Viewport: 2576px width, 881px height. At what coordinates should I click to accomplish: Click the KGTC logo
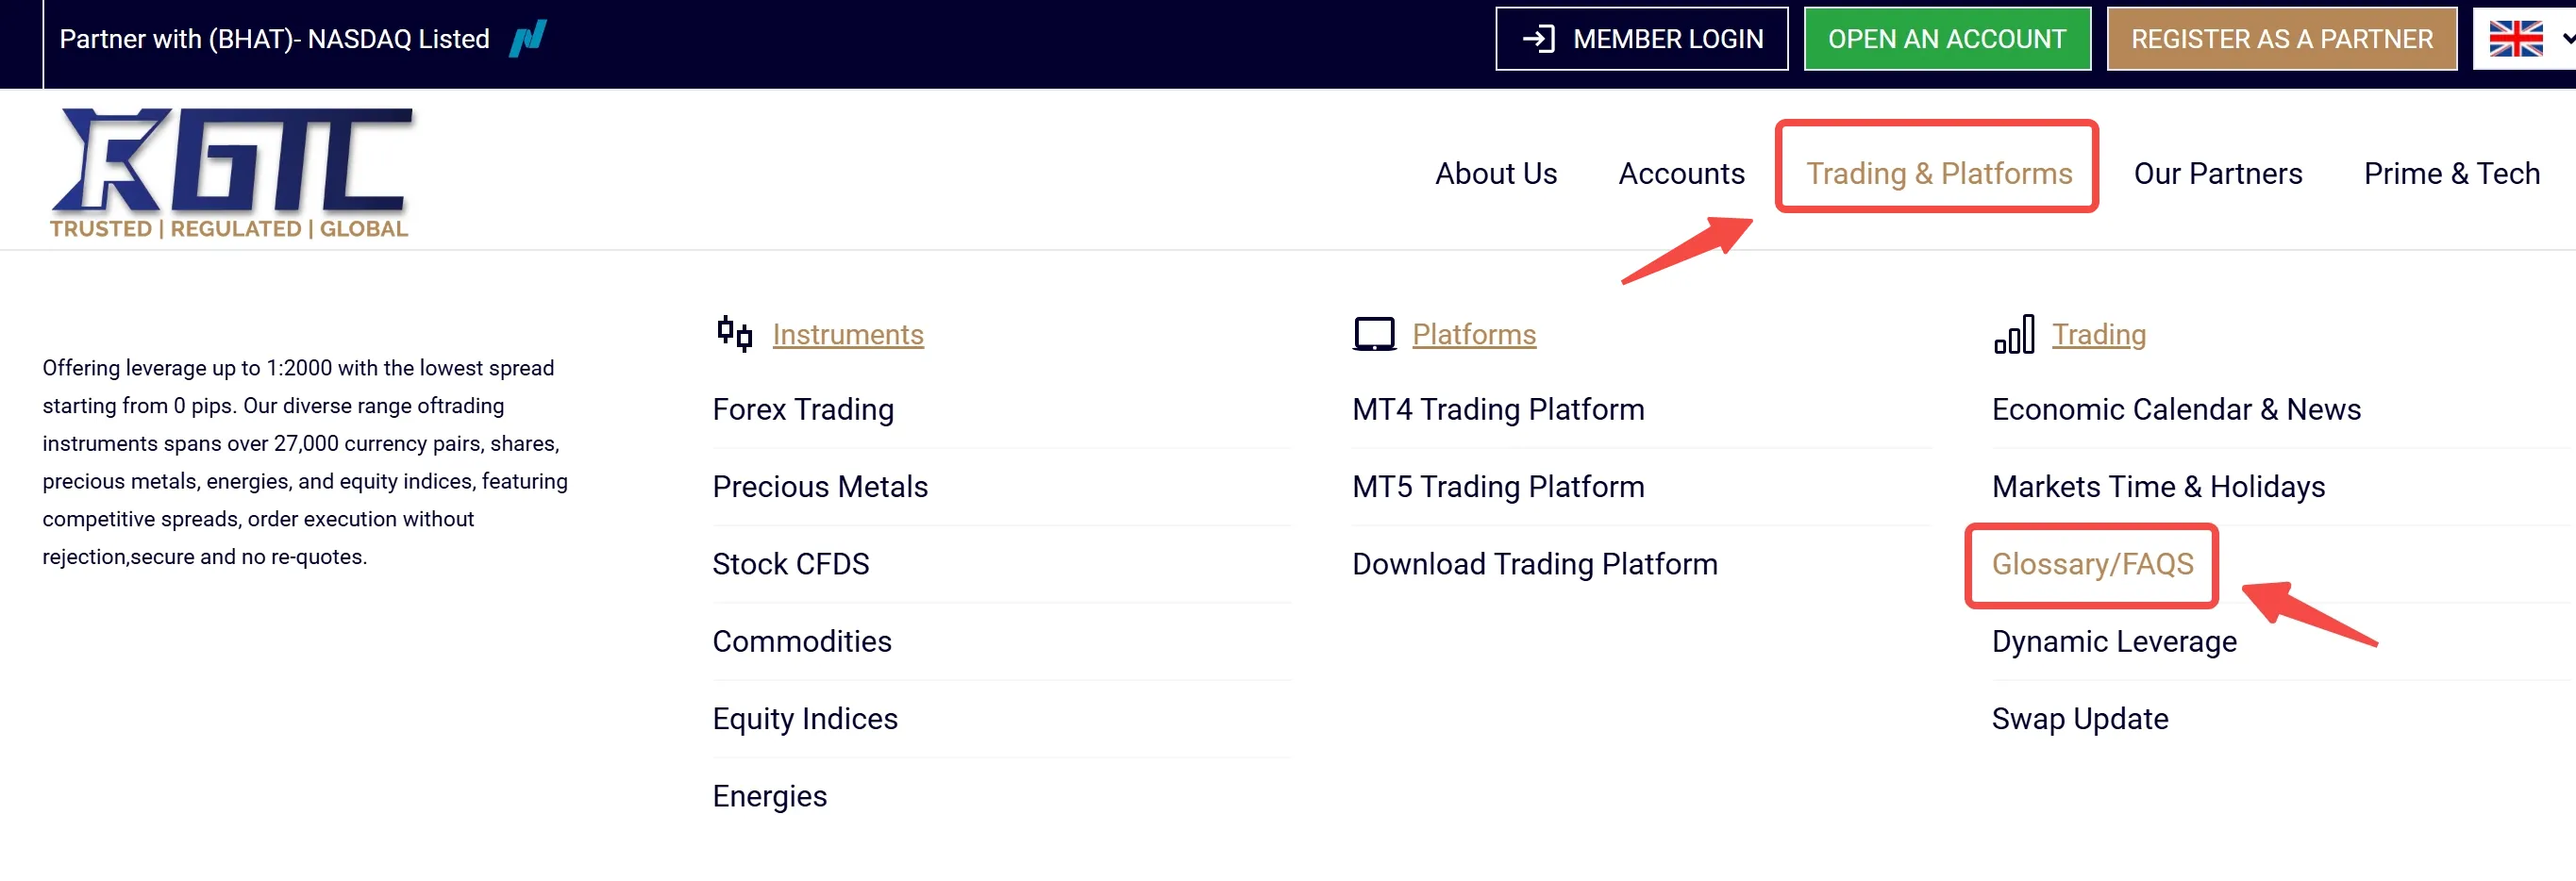coord(231,173)
